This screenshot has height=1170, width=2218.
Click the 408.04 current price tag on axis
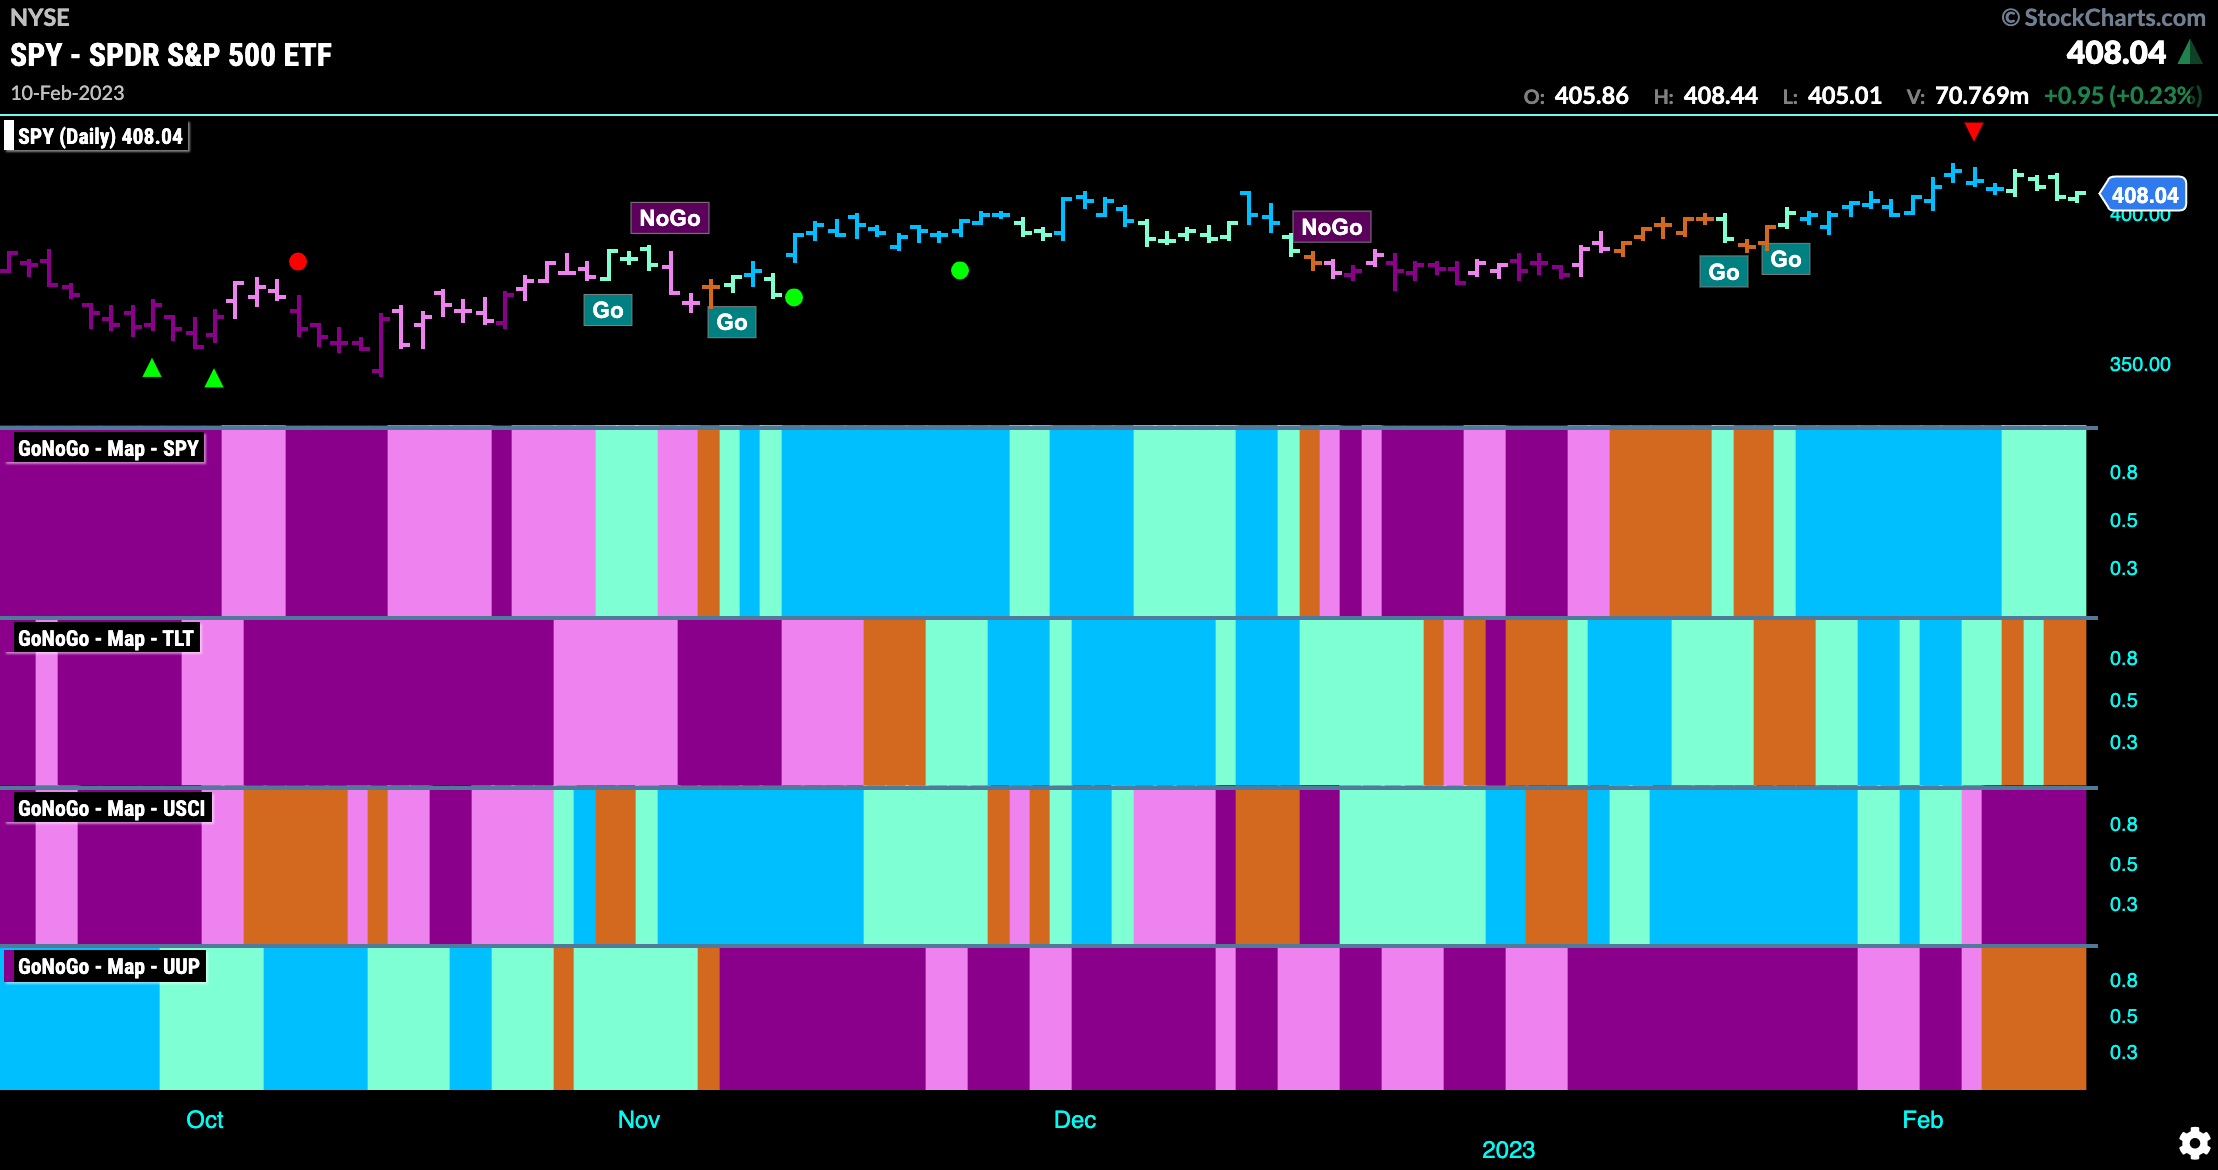[x=2144, y=195]
